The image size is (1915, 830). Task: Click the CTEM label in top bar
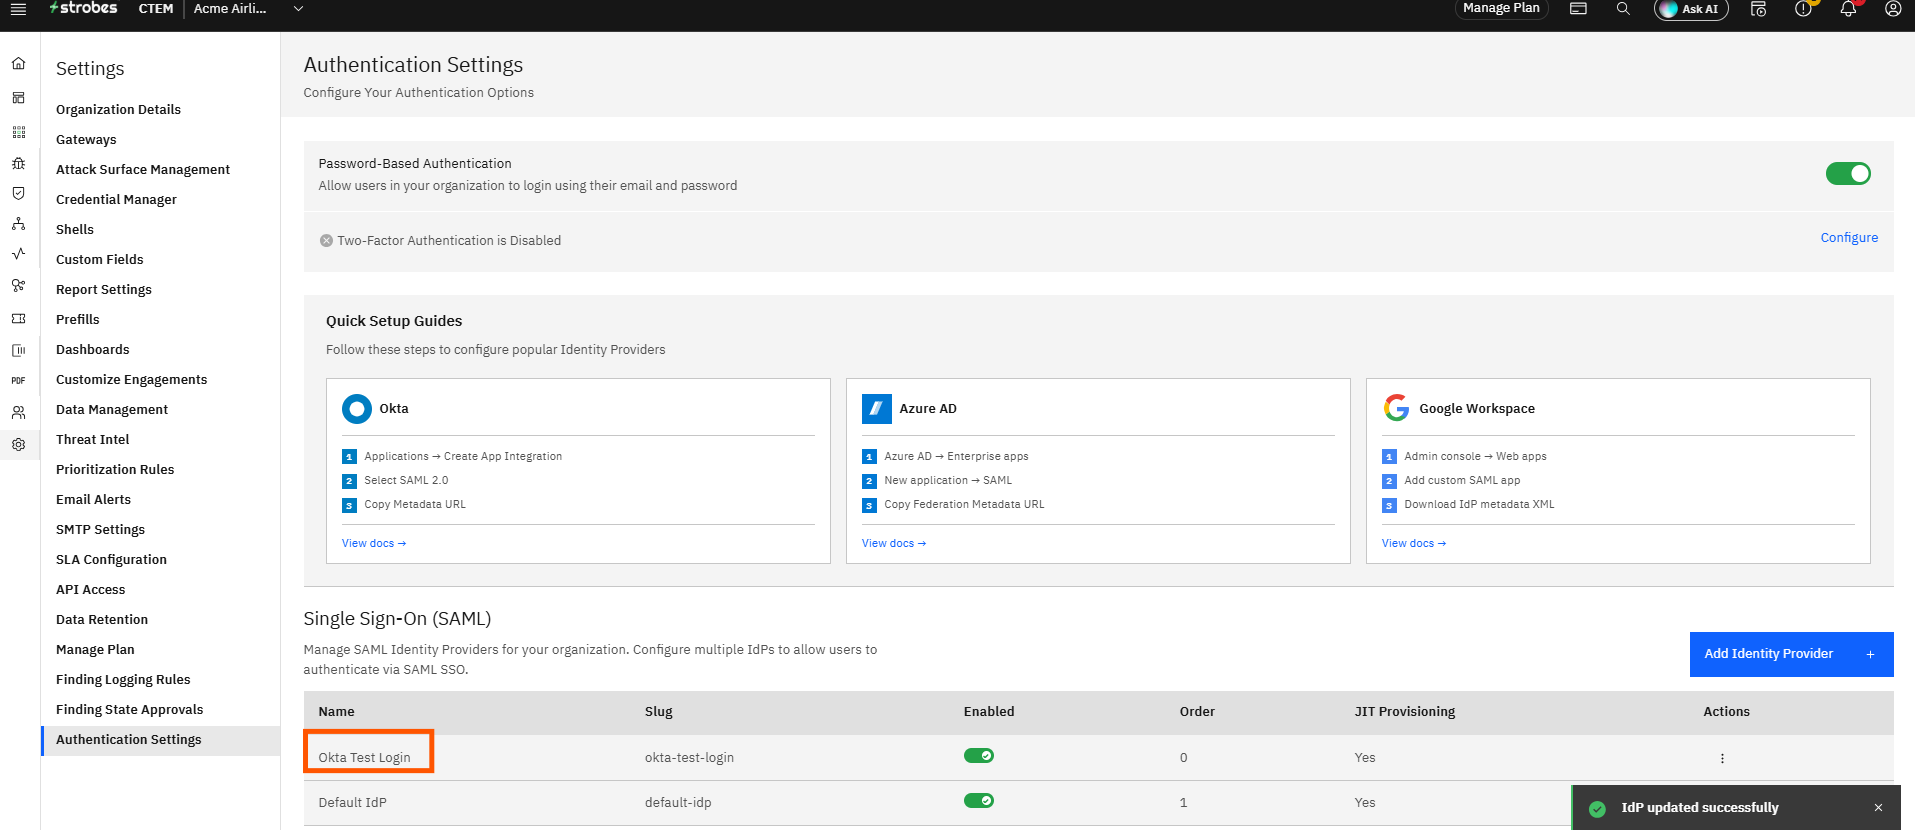click(156, 9)
